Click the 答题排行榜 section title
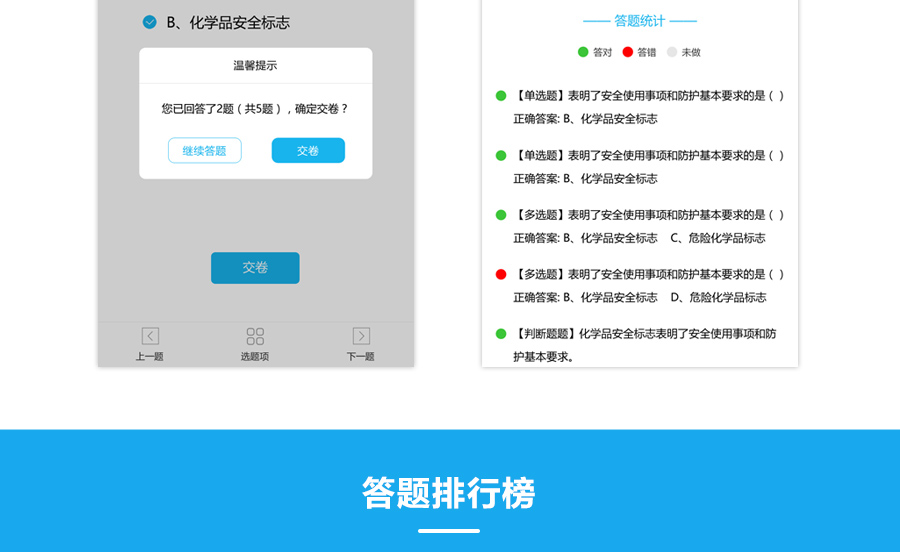This screenshot has height=552, width=900. pos(449,493)
